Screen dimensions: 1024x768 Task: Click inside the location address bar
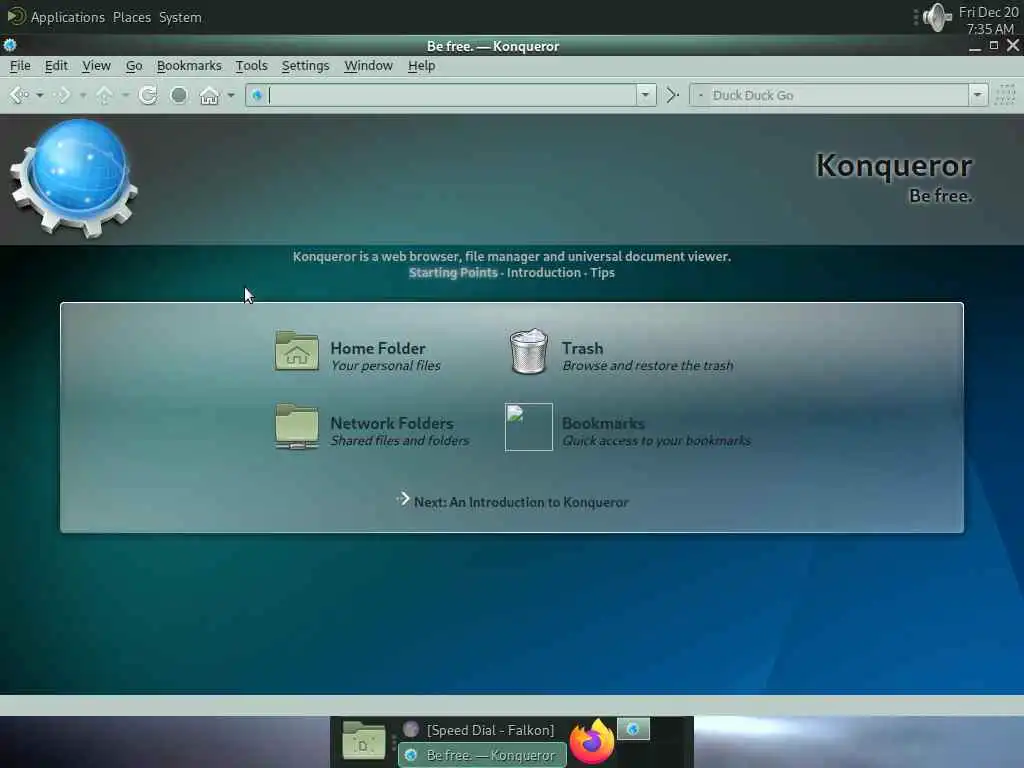[452, 95]
